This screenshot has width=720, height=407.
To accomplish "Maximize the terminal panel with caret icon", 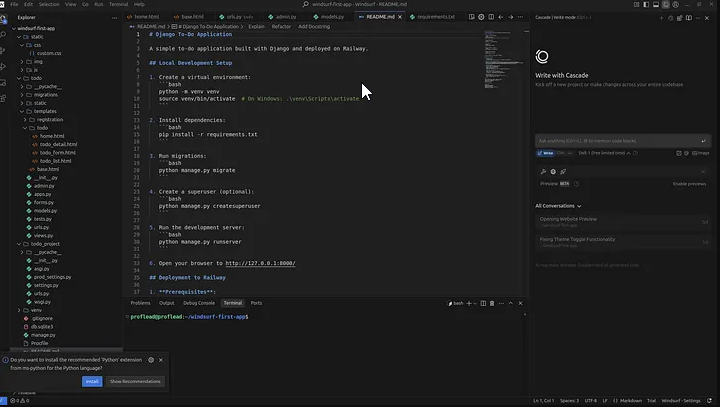I will tap(511, 303).
